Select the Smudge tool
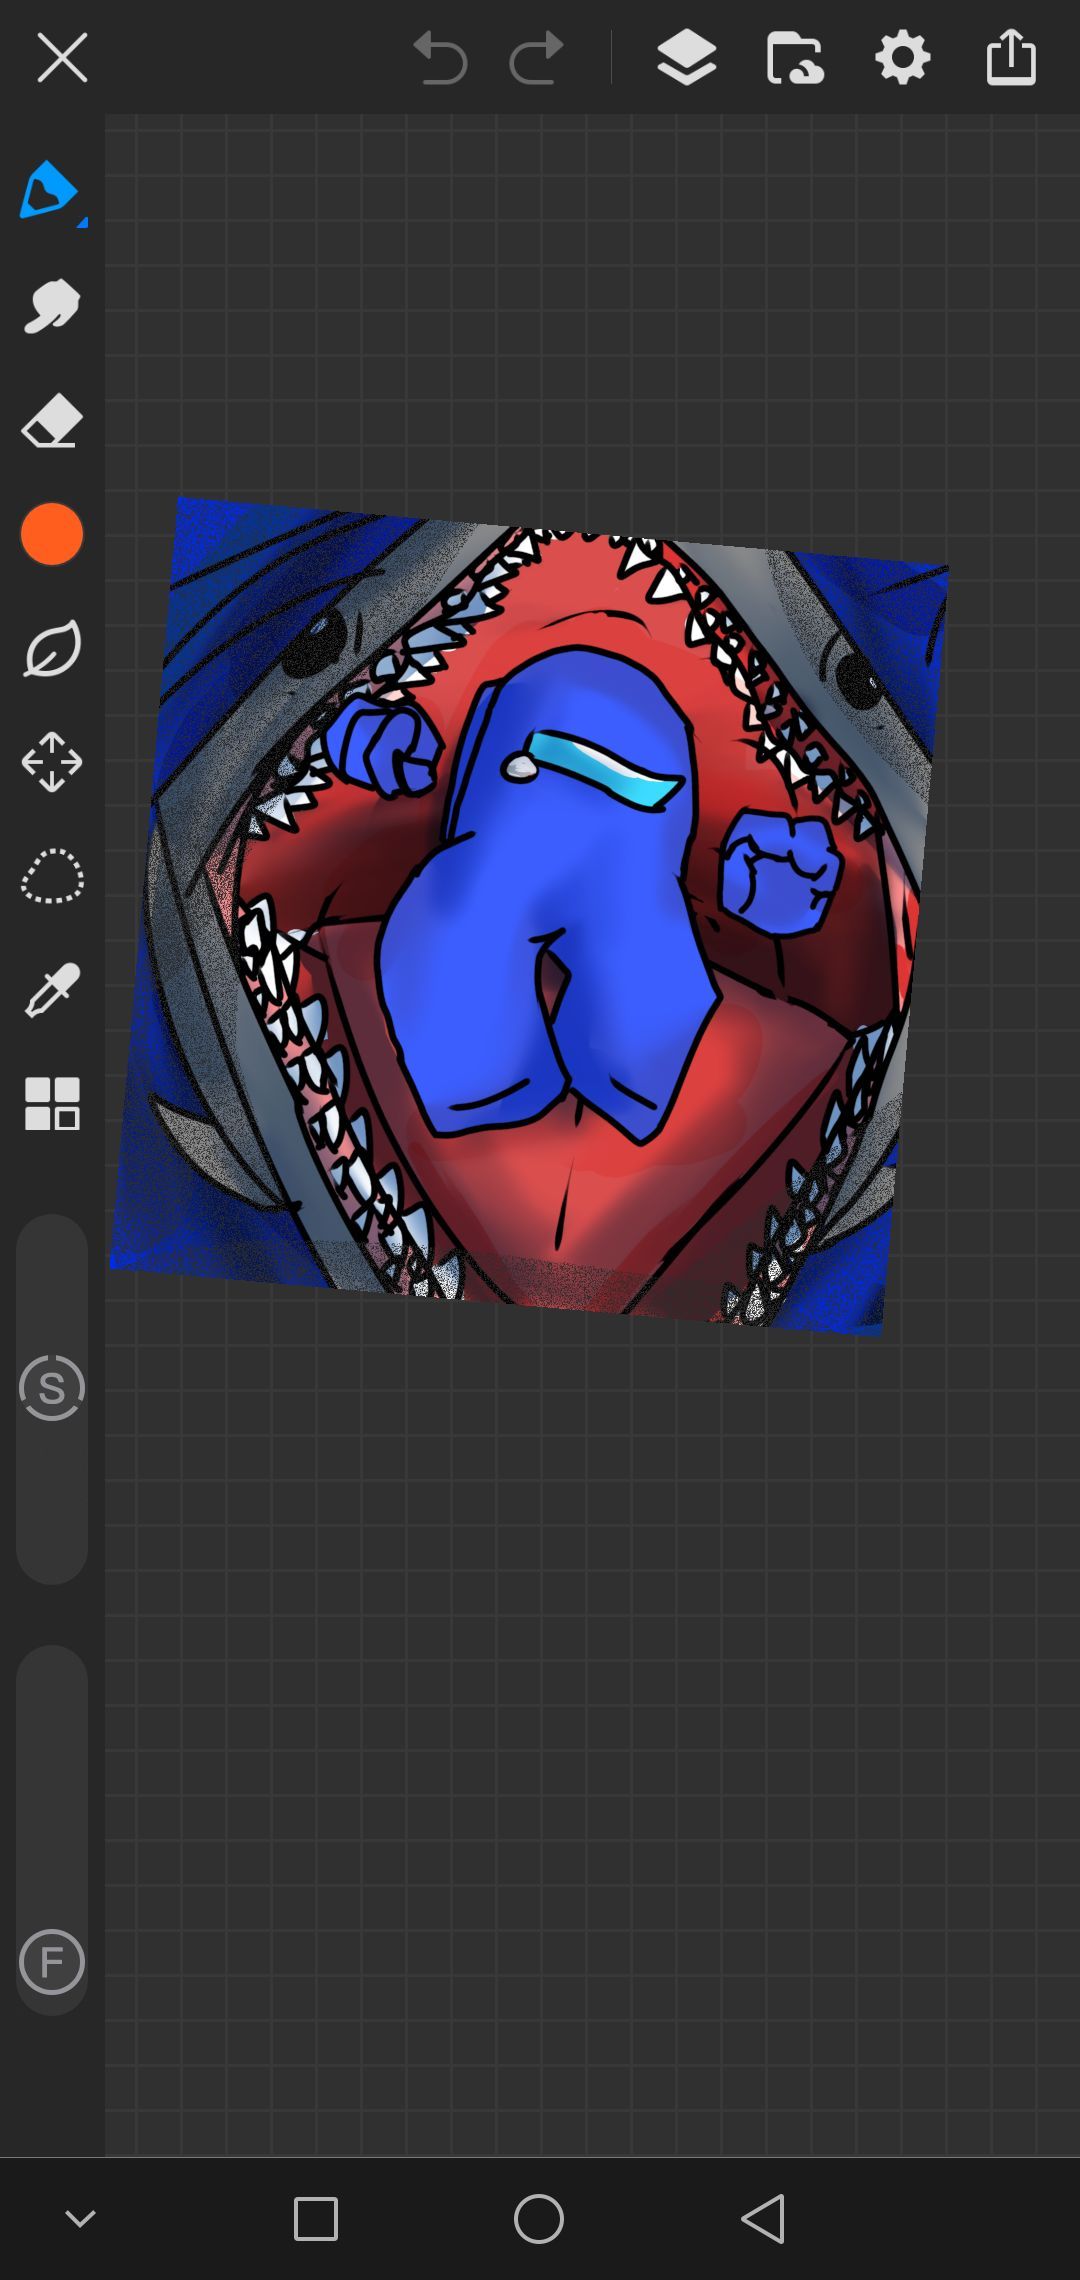 tap(52, 305)
